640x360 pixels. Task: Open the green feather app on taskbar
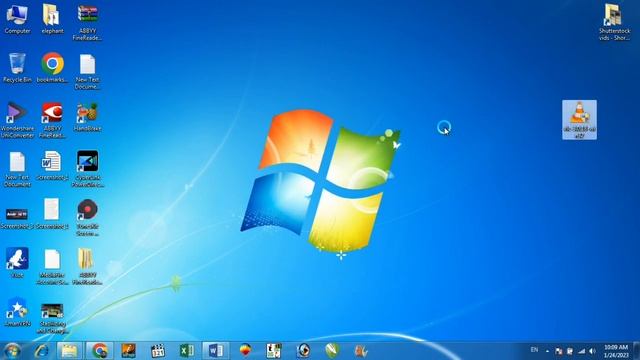click(332, 351)
